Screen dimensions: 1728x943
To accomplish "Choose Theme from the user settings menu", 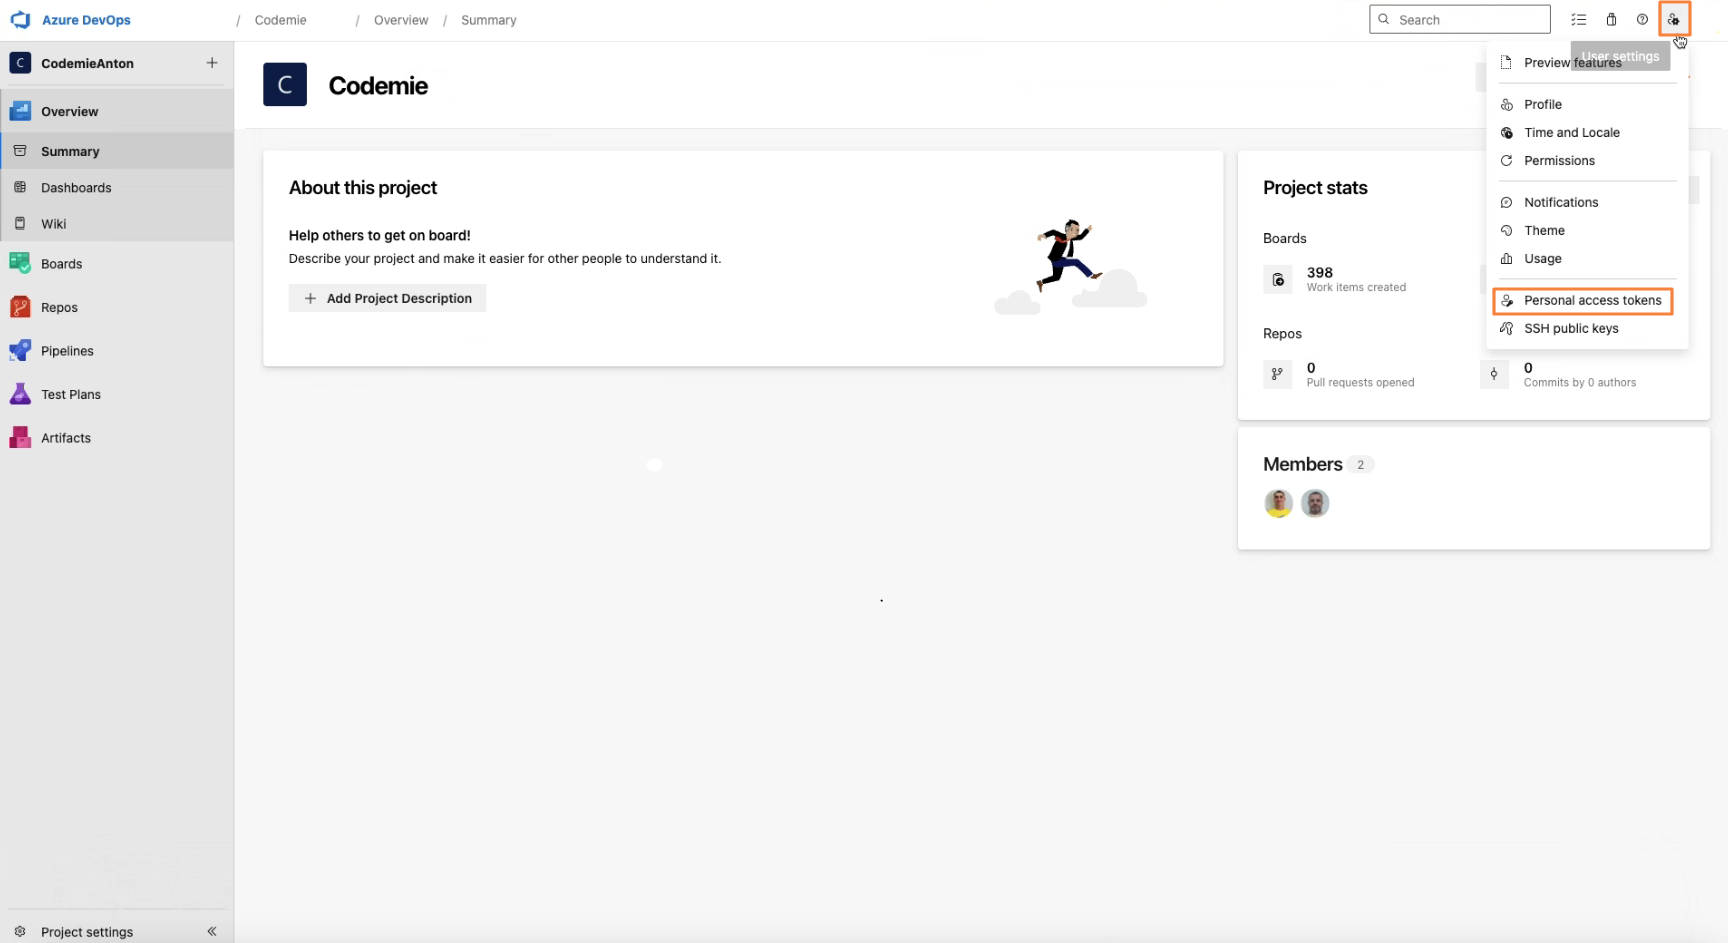I will coord(1543,230).
